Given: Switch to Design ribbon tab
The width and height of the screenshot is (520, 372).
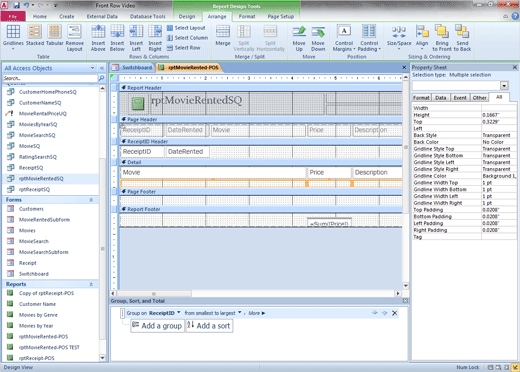Looking at the screenshot, I should coord(187,16).
